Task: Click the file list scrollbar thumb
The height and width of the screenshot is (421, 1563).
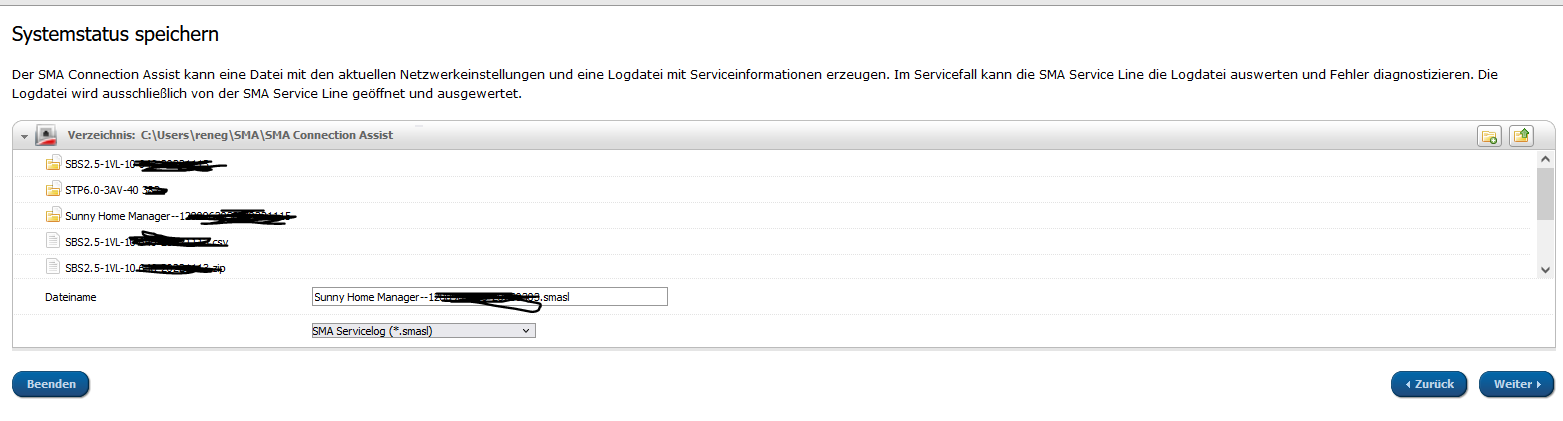Action: point(1546,193)
